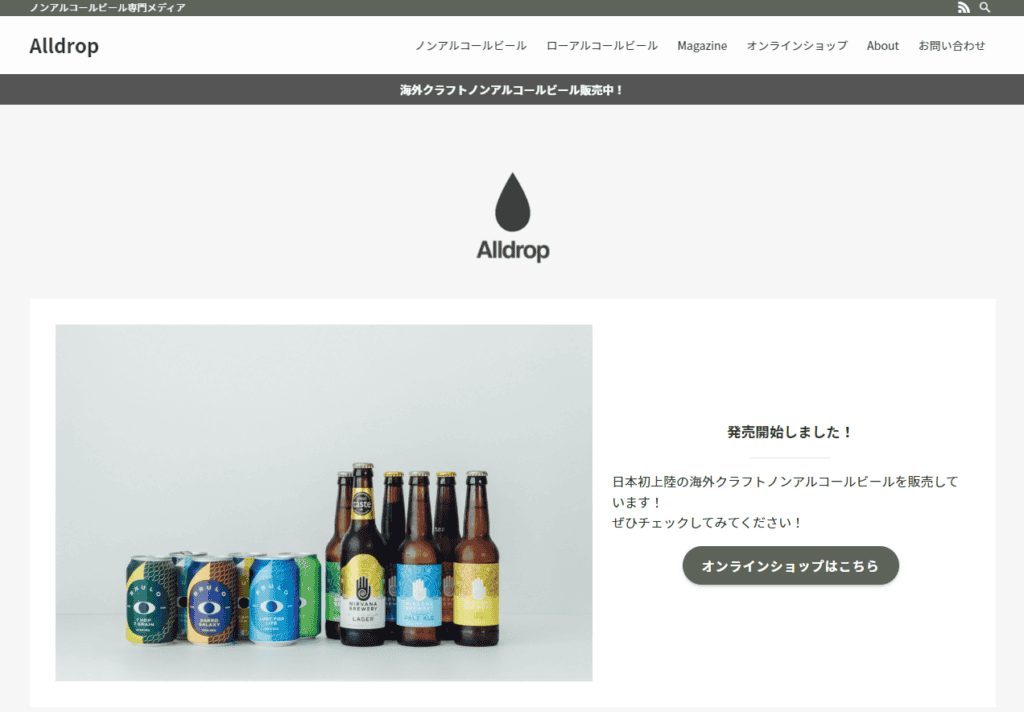Open the Magazine menu item

coord(702,46)
